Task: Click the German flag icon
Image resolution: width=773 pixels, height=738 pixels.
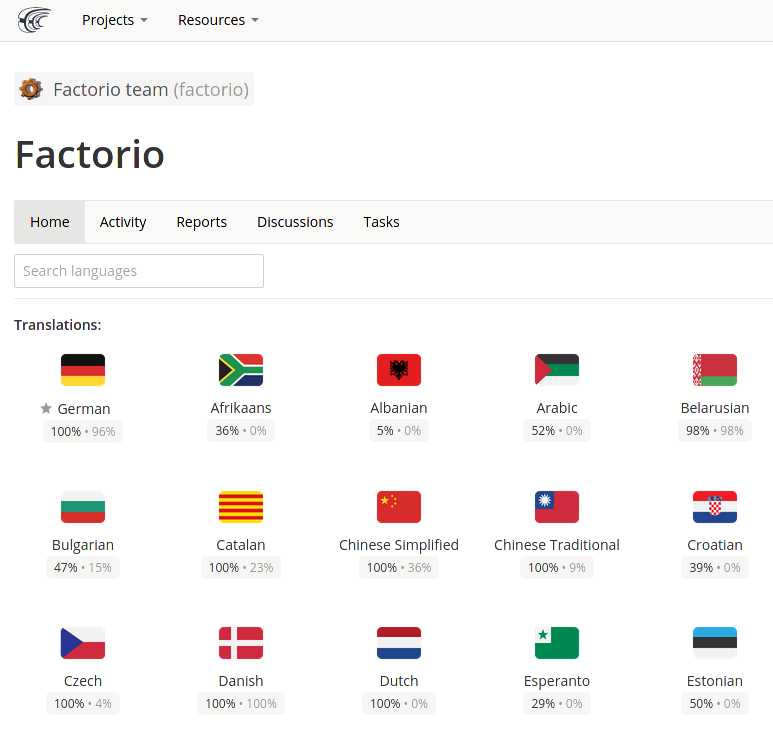Action: coord(83,370)
